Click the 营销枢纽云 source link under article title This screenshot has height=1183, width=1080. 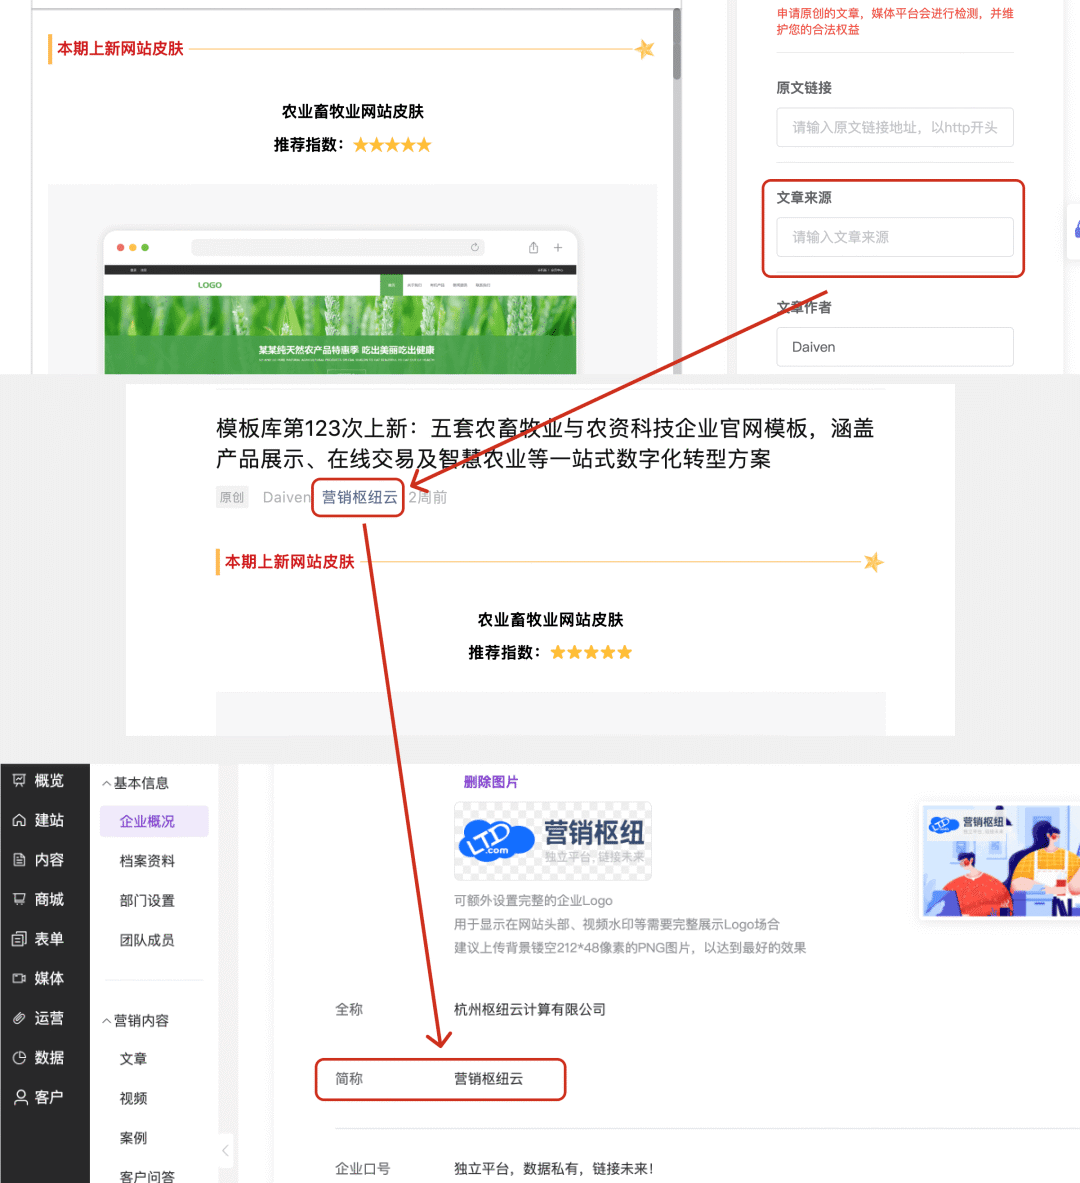[x=359, y=497]
